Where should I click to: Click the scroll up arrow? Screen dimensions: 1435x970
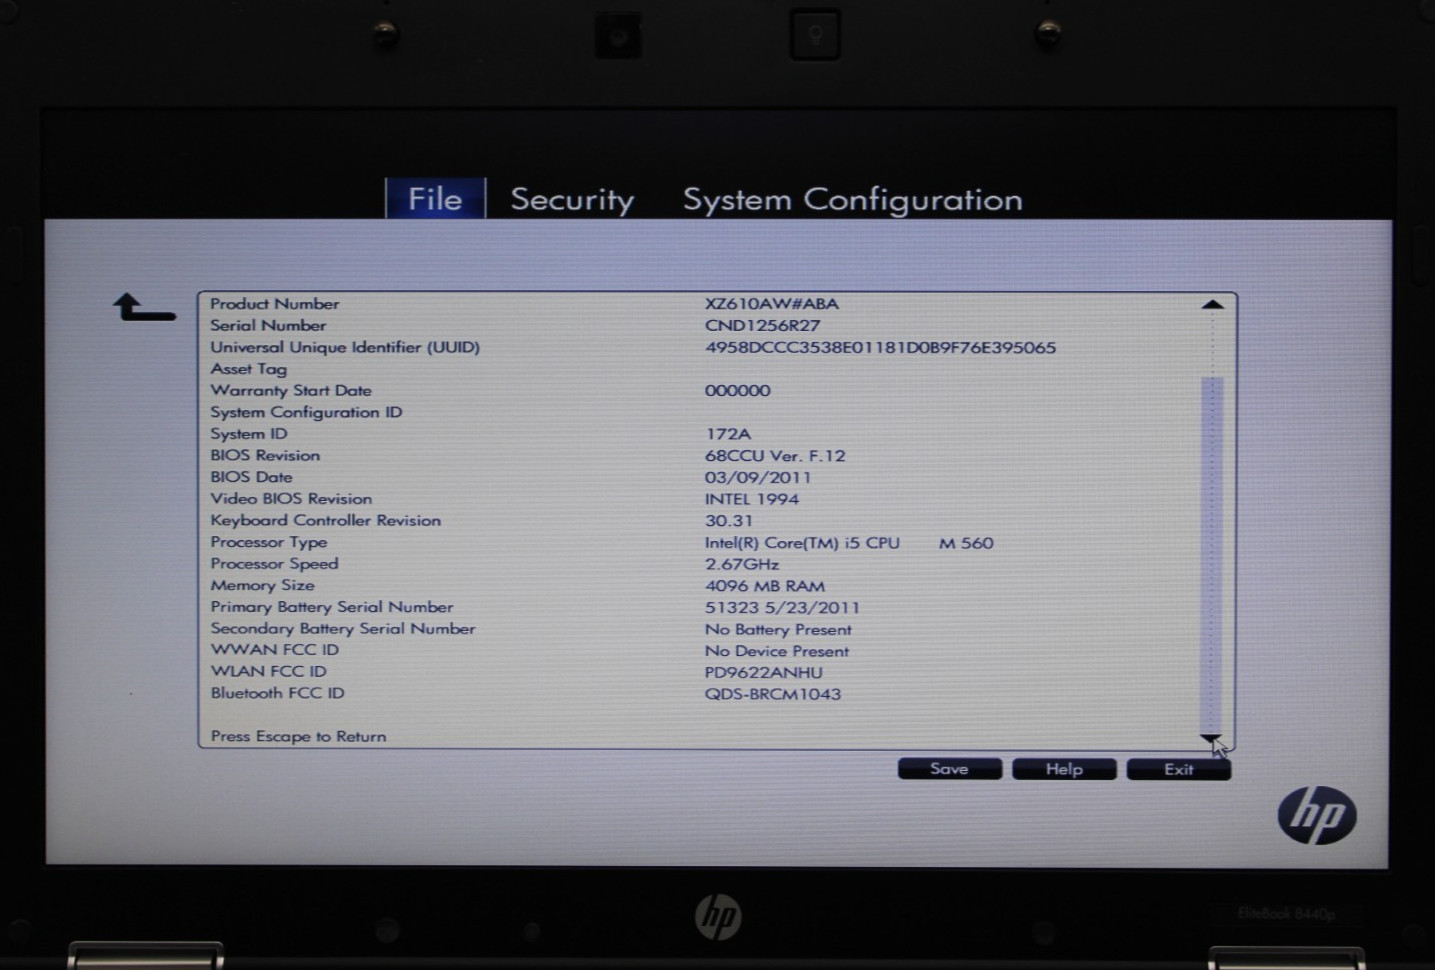tap(1212, 305)
